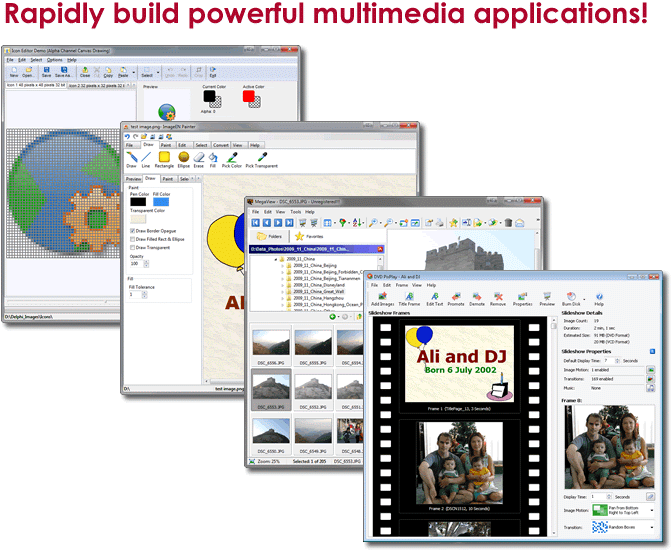The width and height of the screenshot is (671, 550).
Task: Go to first image in MegaView toolbar
Action: tap(255, 223)
